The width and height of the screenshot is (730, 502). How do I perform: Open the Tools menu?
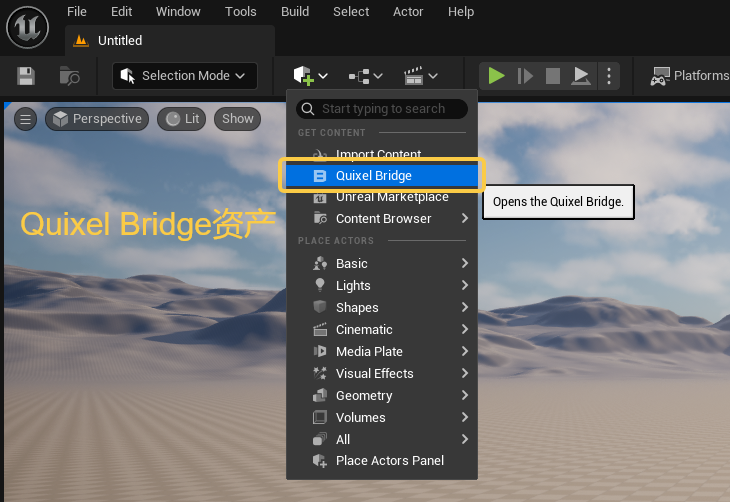(x=241, y=11)
